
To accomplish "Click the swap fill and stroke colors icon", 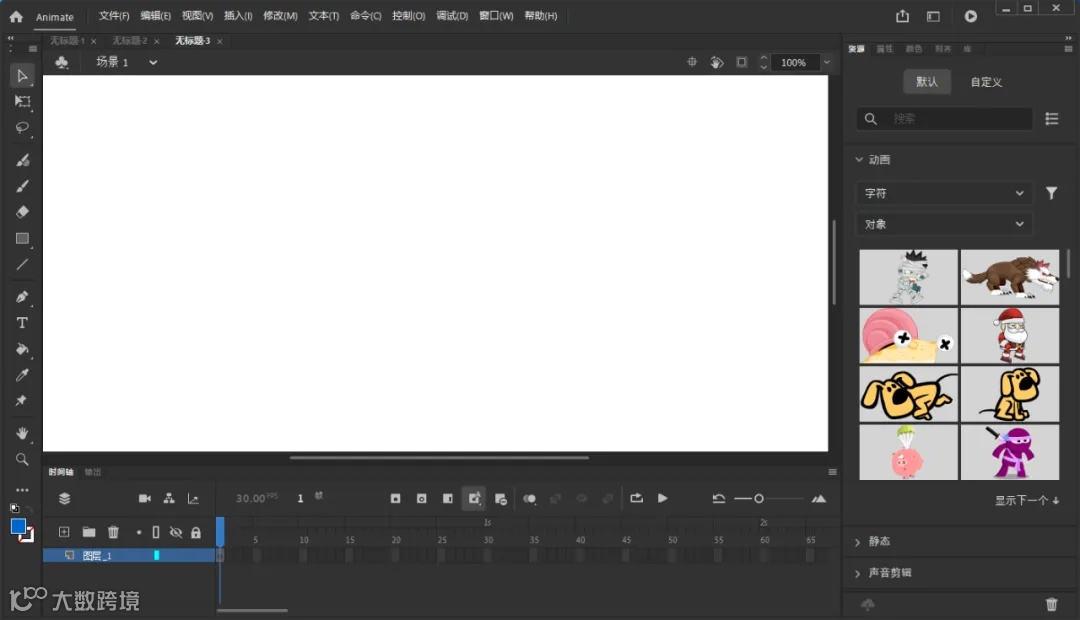I will (x=30, y=510).
